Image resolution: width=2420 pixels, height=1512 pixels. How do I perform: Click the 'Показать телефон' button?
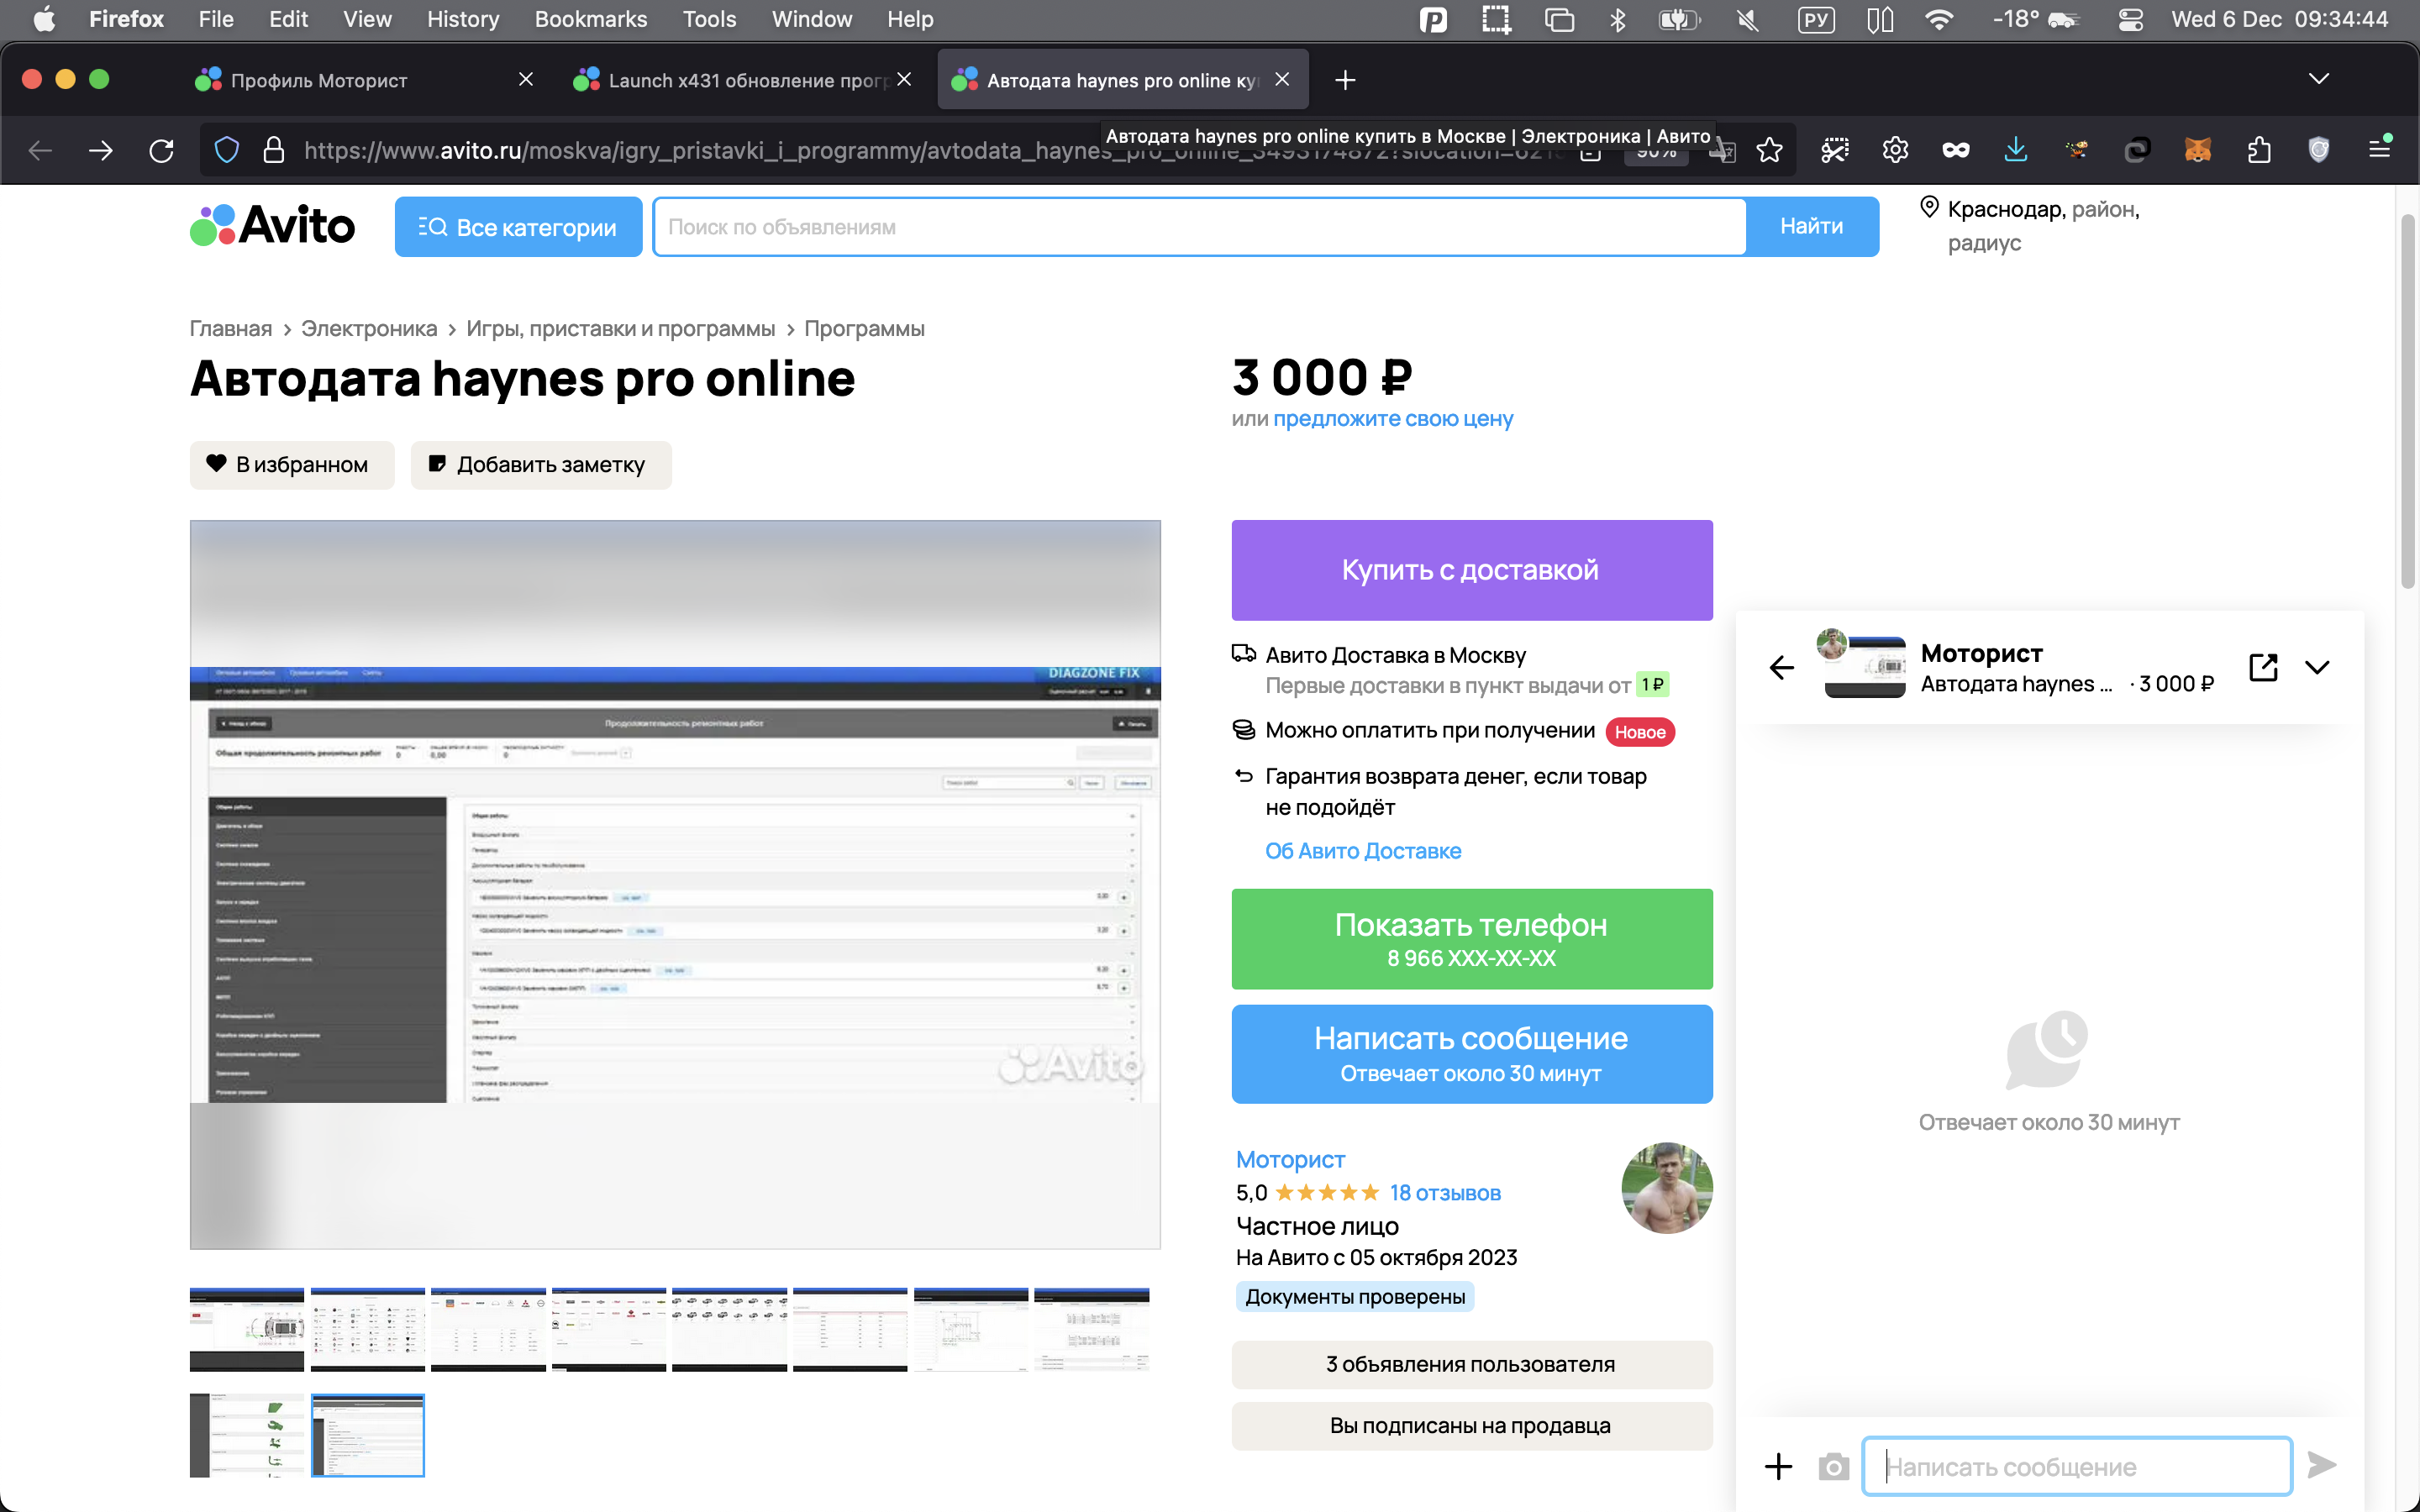point(1471,938)
